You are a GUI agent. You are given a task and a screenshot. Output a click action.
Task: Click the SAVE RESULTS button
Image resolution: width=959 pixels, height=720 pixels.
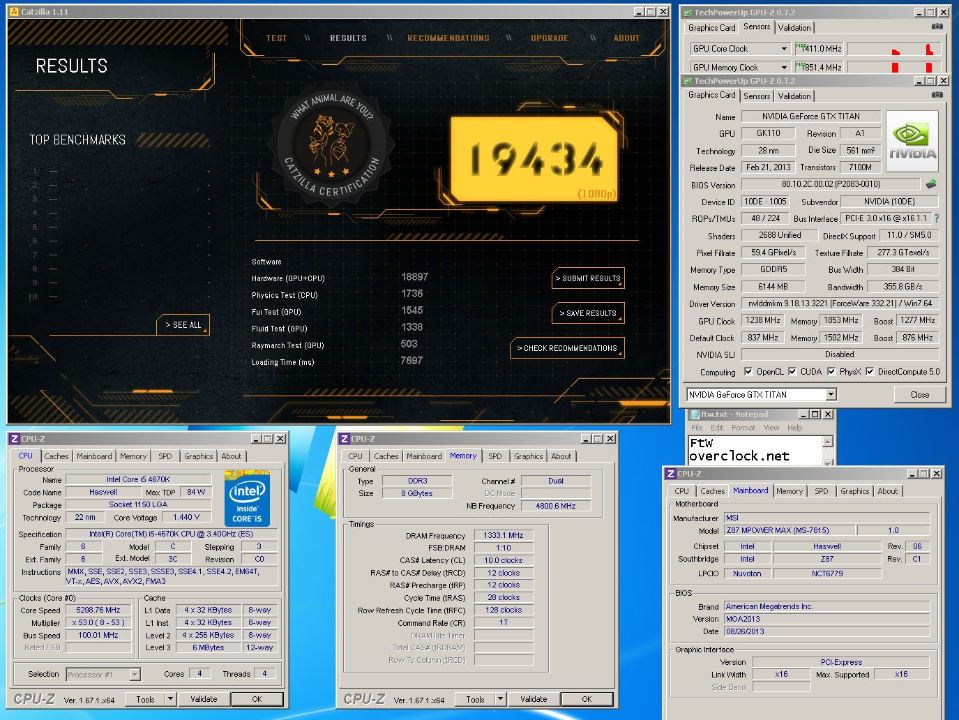pos(588,313)
